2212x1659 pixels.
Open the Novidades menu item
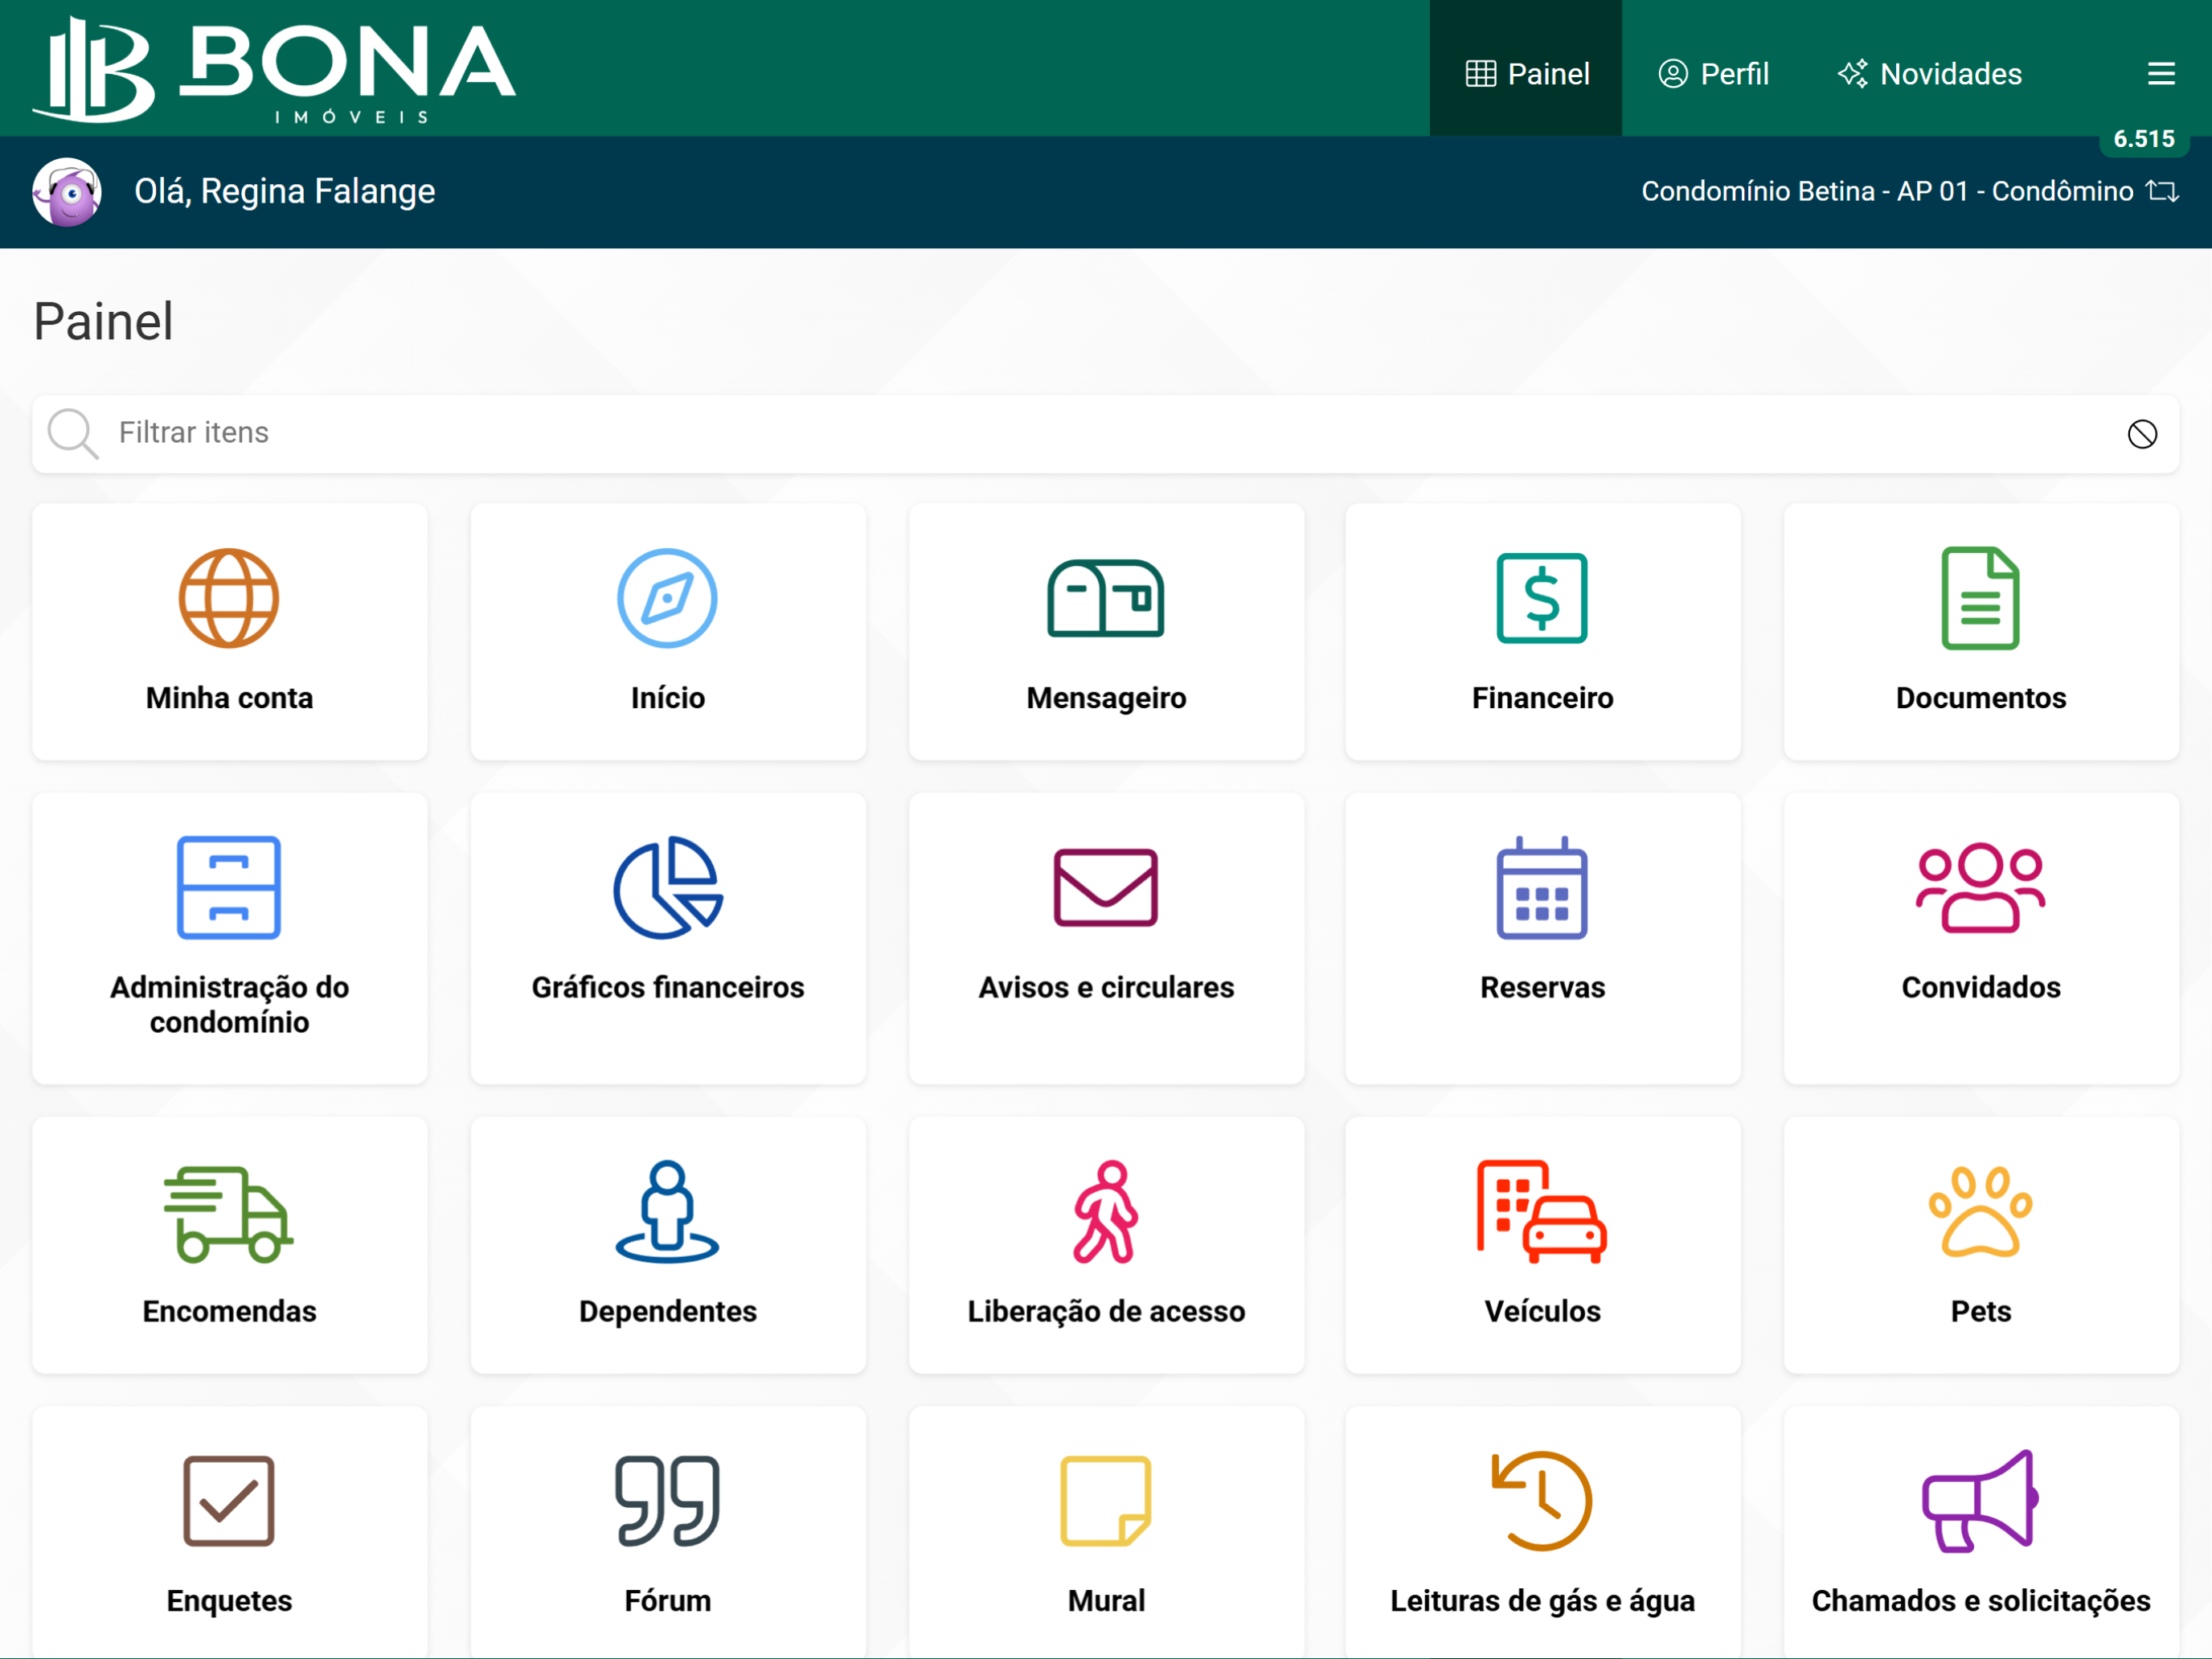click(1929, 74)
